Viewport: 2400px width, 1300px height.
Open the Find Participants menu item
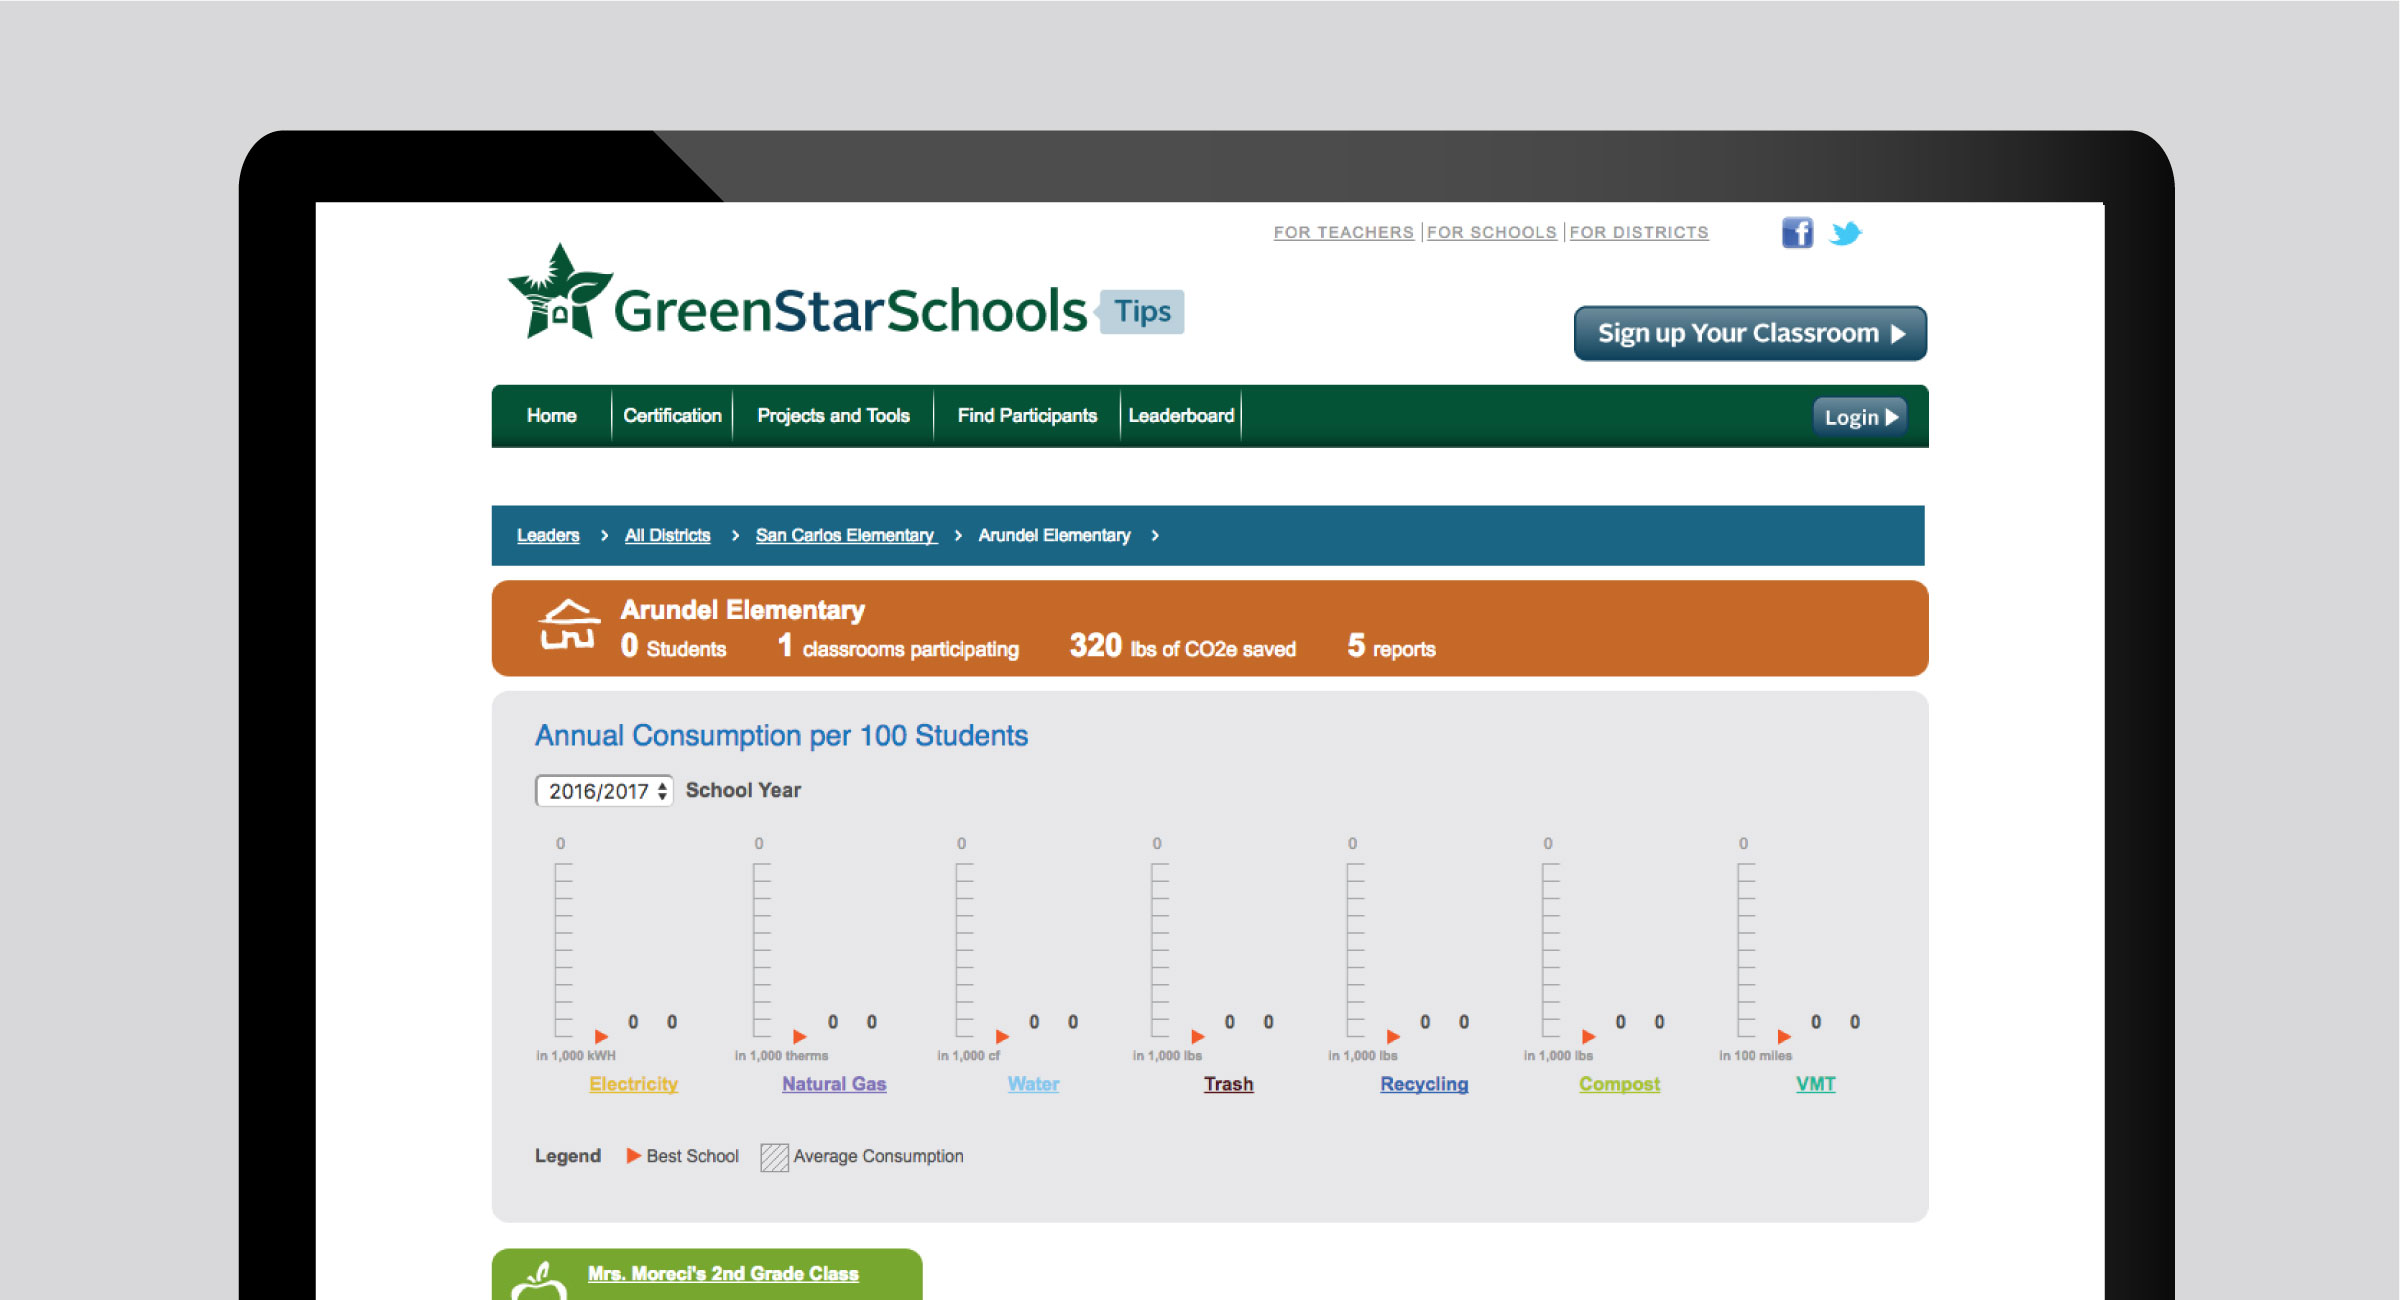pos(1027,416)
